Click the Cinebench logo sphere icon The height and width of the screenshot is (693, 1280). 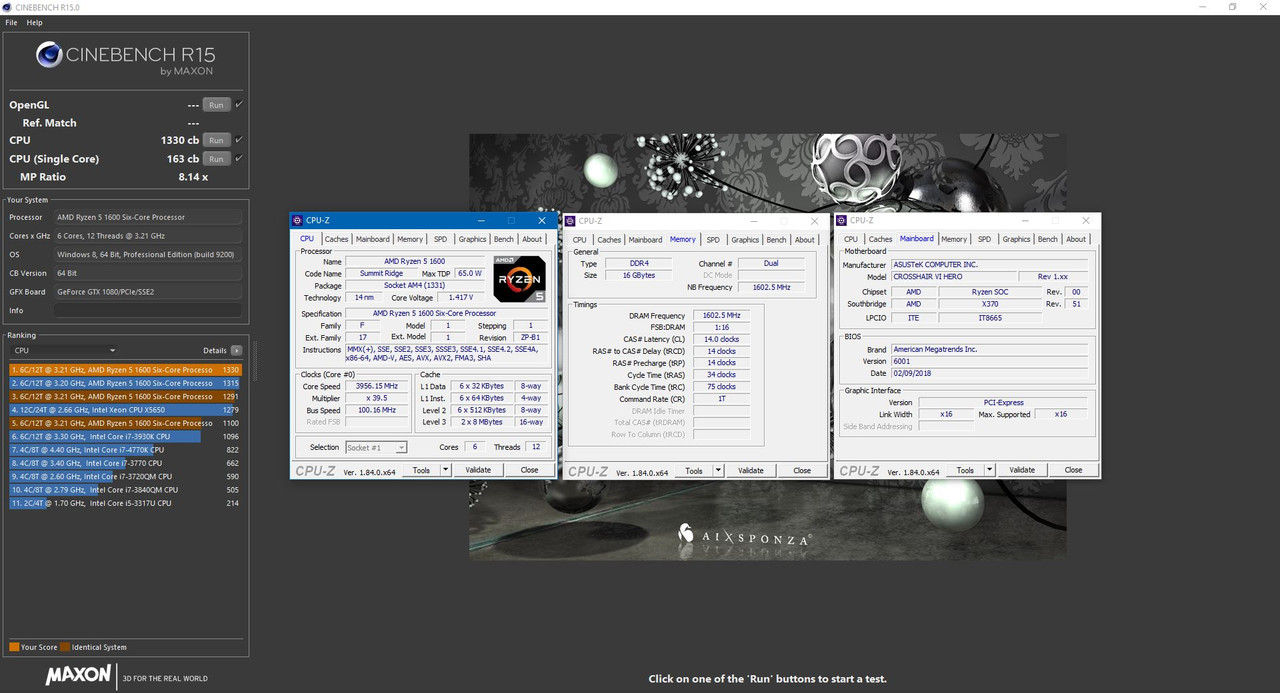[49, 54]
